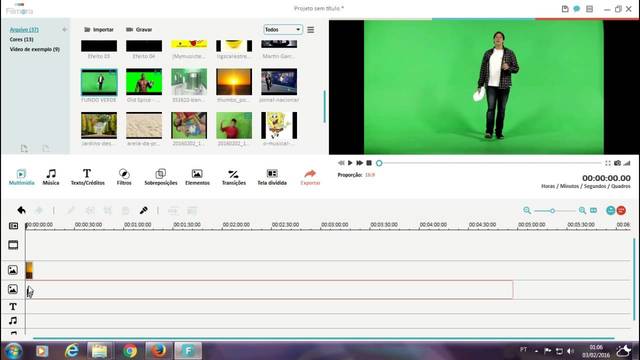Click the Exportar arrow button
The image size is (640, 360).
tap(310, 177)
